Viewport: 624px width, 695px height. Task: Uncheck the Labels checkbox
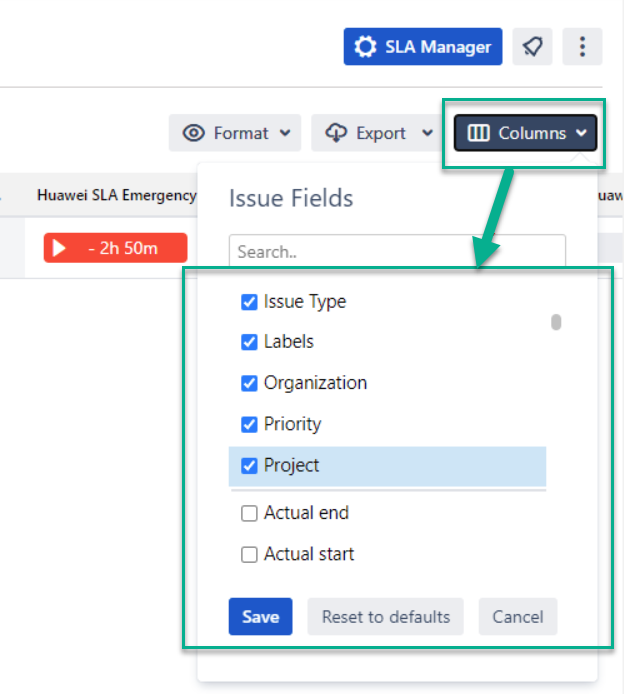[250, 342]
